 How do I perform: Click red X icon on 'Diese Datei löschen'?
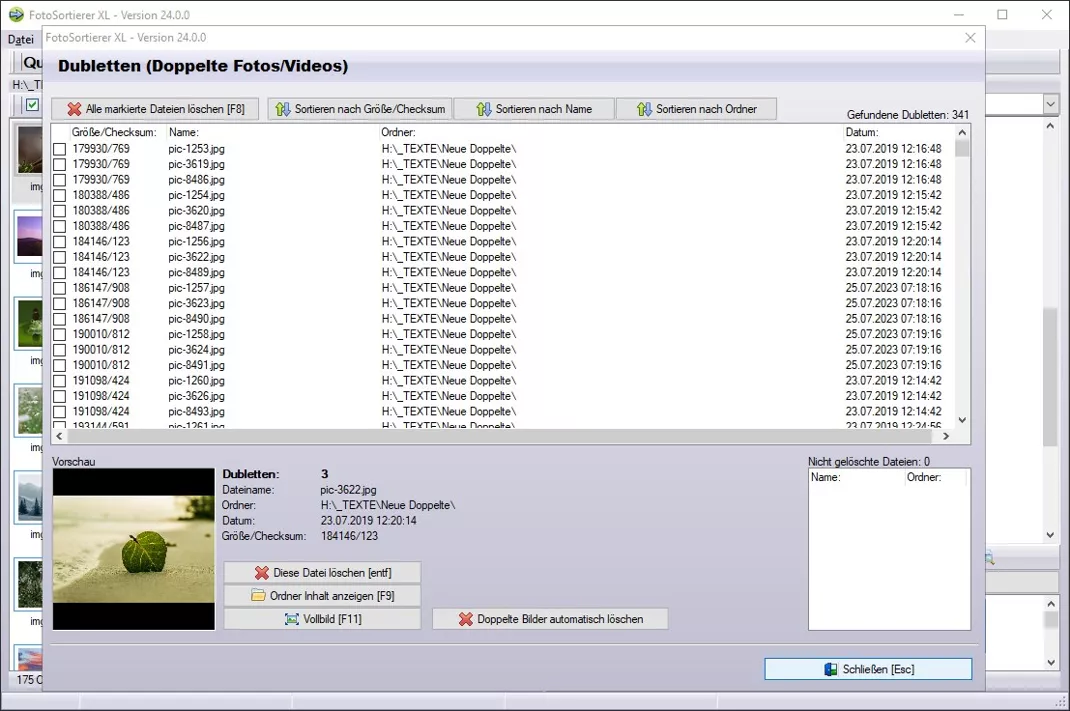tap(261, 573)
